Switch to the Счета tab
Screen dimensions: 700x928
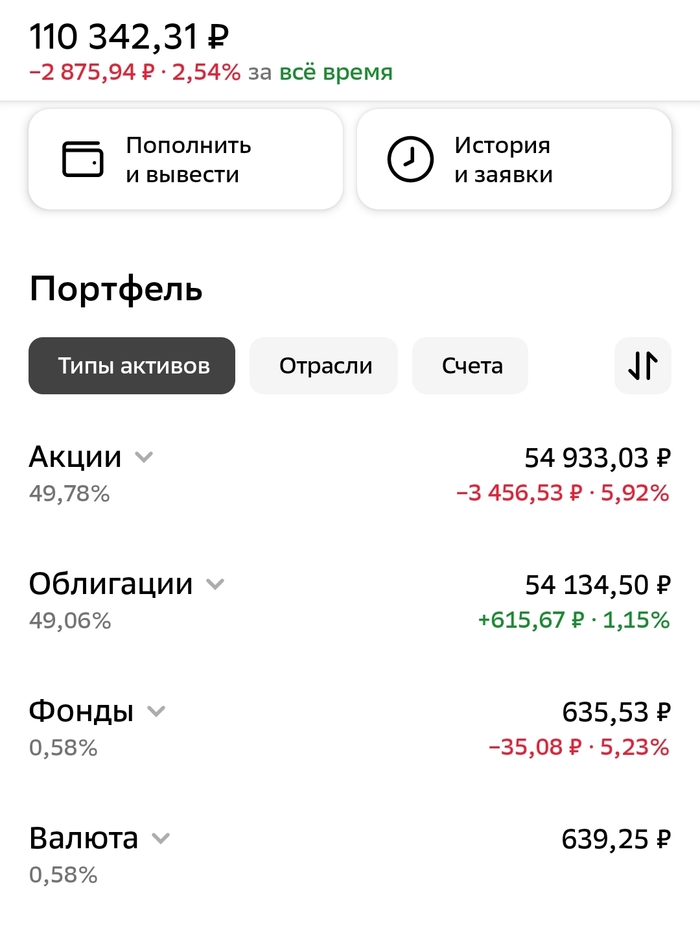point(471,366)
